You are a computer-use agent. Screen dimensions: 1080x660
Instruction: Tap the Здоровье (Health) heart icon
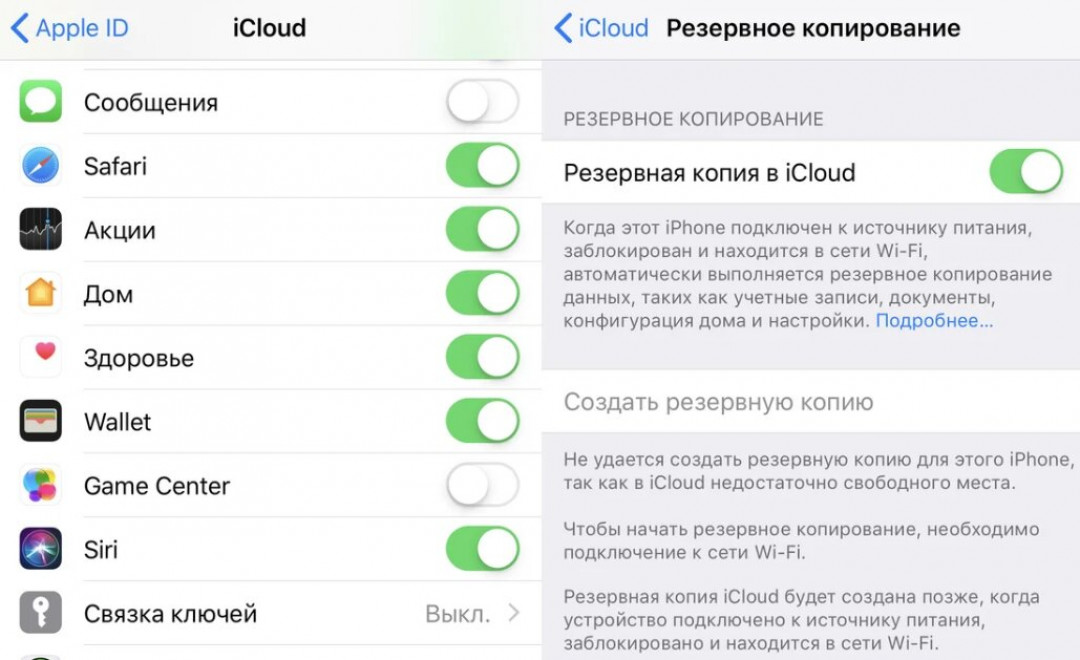point(41,357)
